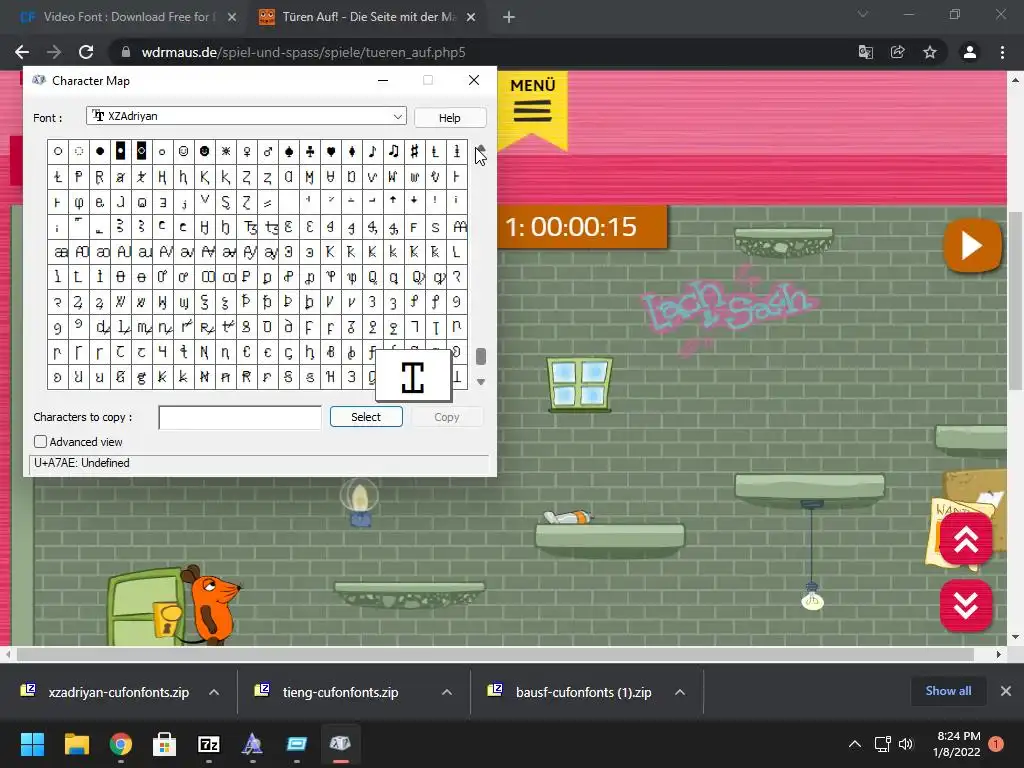This screenshot has width=1024, height=768.
Task: Select the female sign glyph in Character Map
Action: (x=247, y=152)
